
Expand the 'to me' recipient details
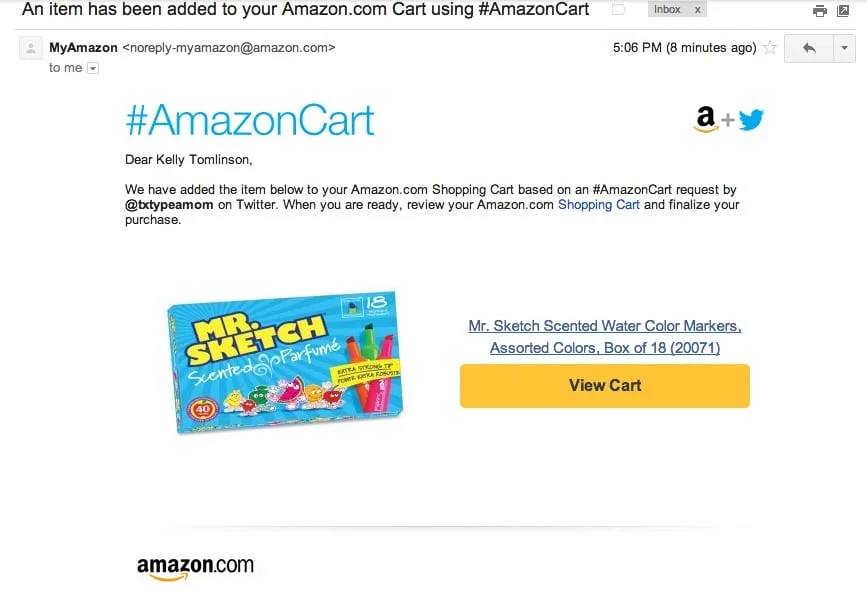[x=91, y=68]
